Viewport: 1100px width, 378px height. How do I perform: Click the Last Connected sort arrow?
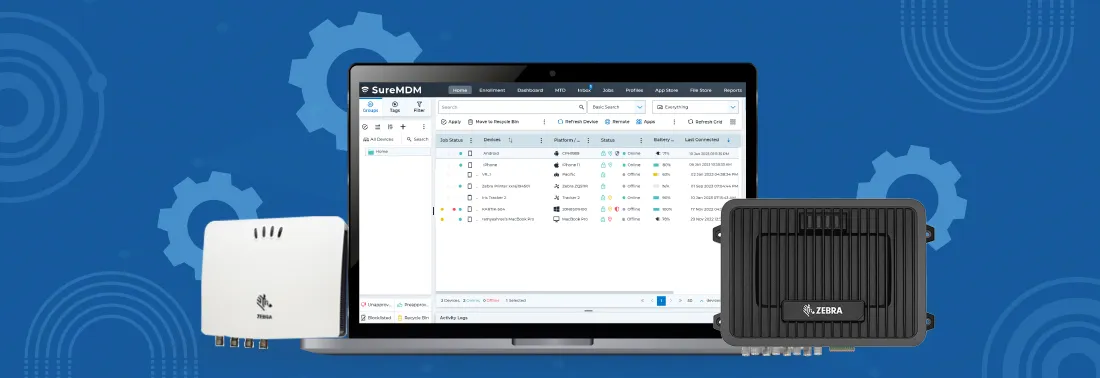click(728, 140)
